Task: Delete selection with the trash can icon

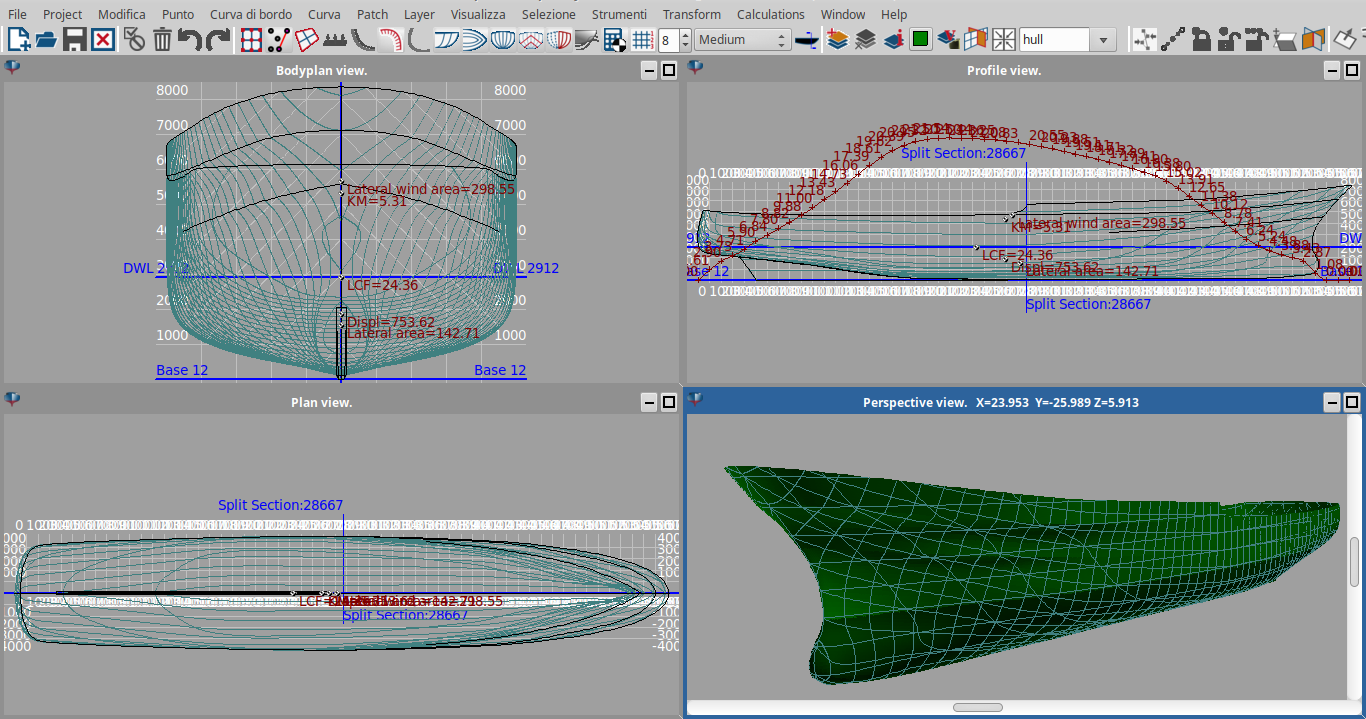Action: point(162,40)
